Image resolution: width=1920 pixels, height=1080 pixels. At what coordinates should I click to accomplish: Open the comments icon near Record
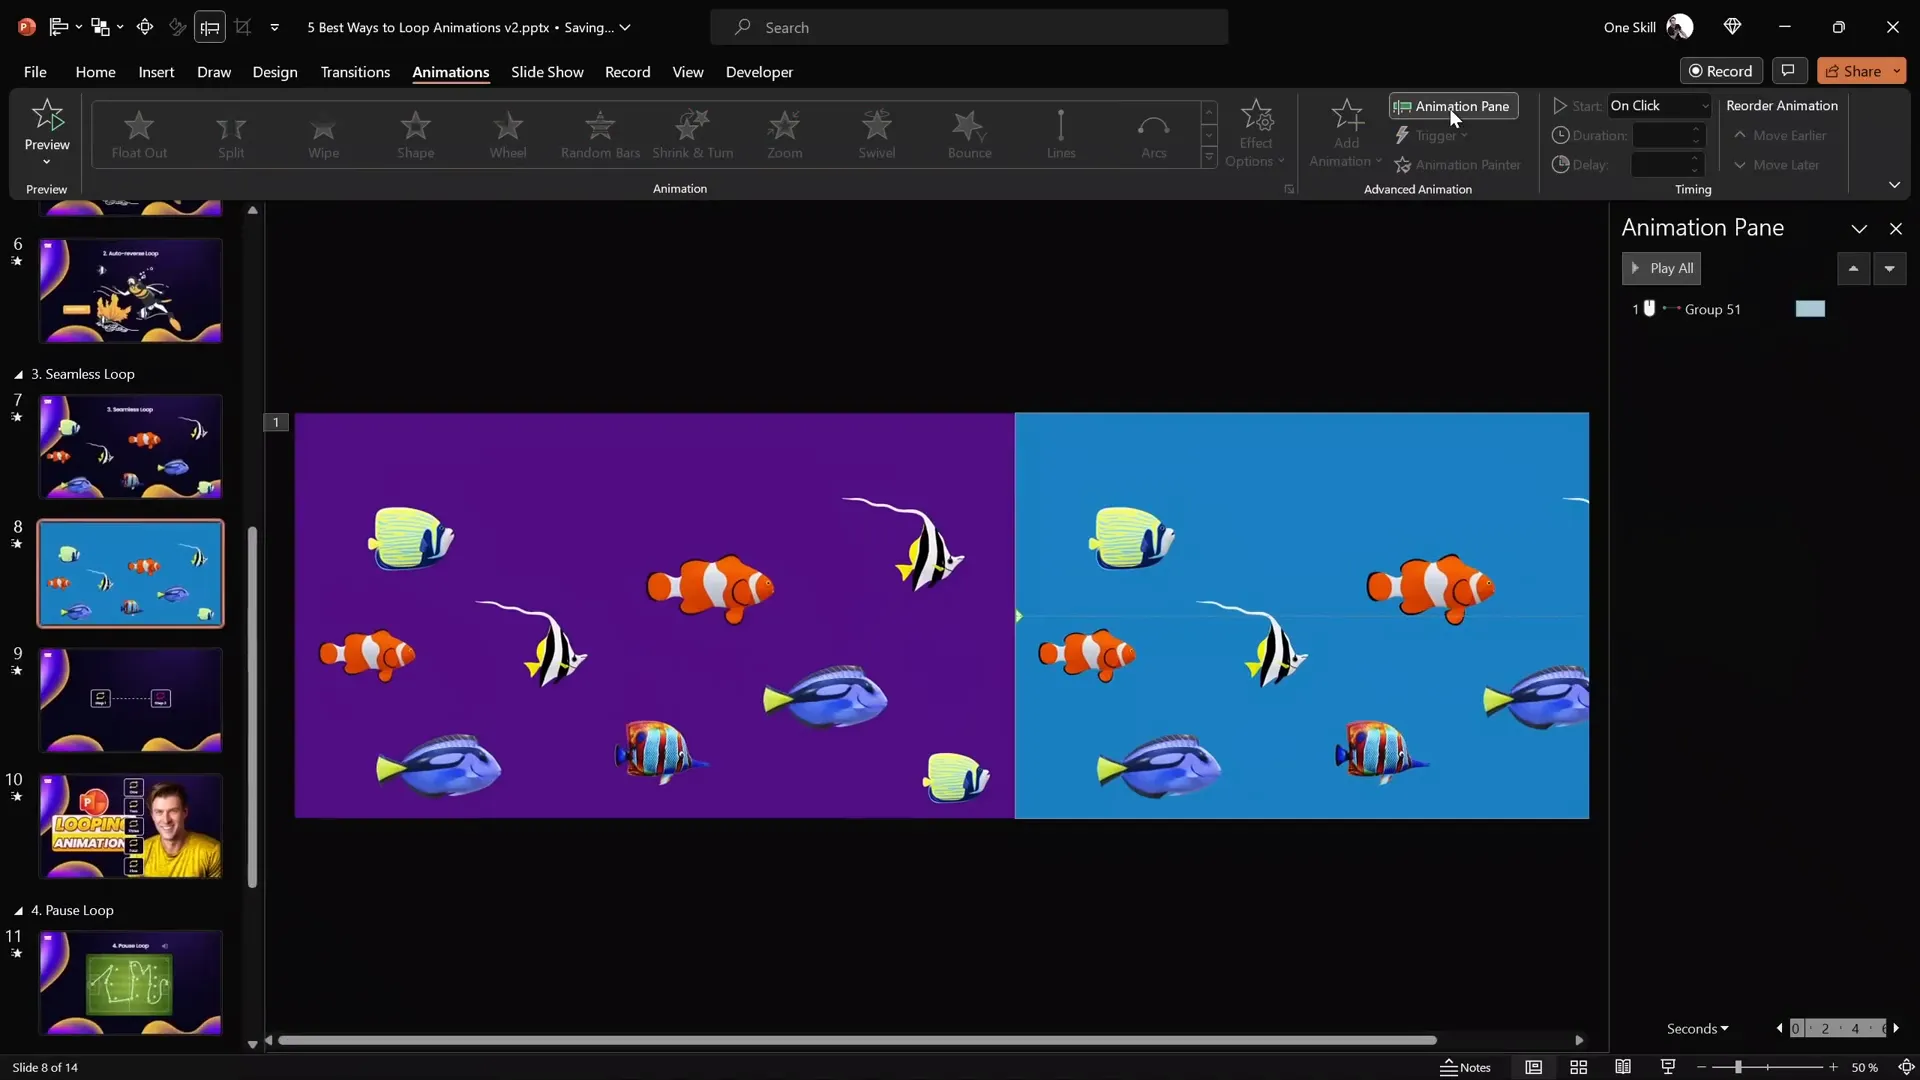pyautogui.click(x=1788, y=71)
